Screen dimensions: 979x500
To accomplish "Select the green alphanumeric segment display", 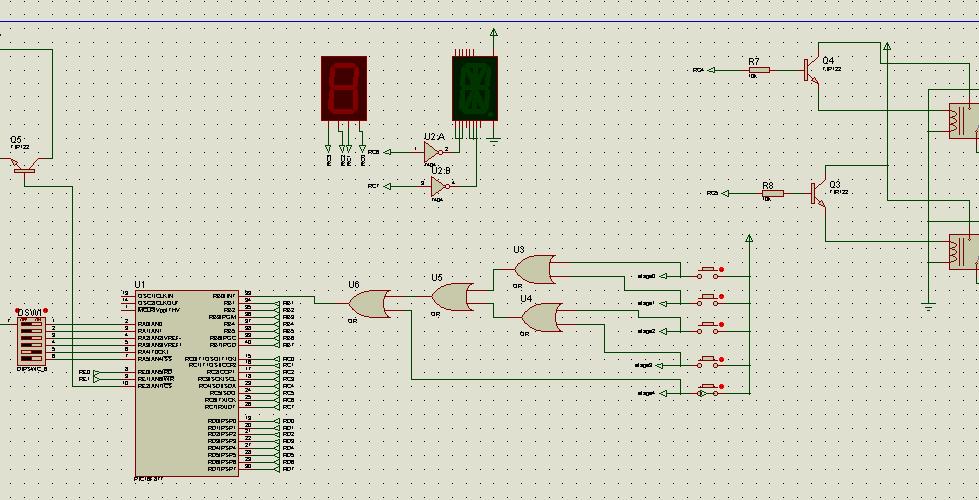I will [x=475, y=88].
